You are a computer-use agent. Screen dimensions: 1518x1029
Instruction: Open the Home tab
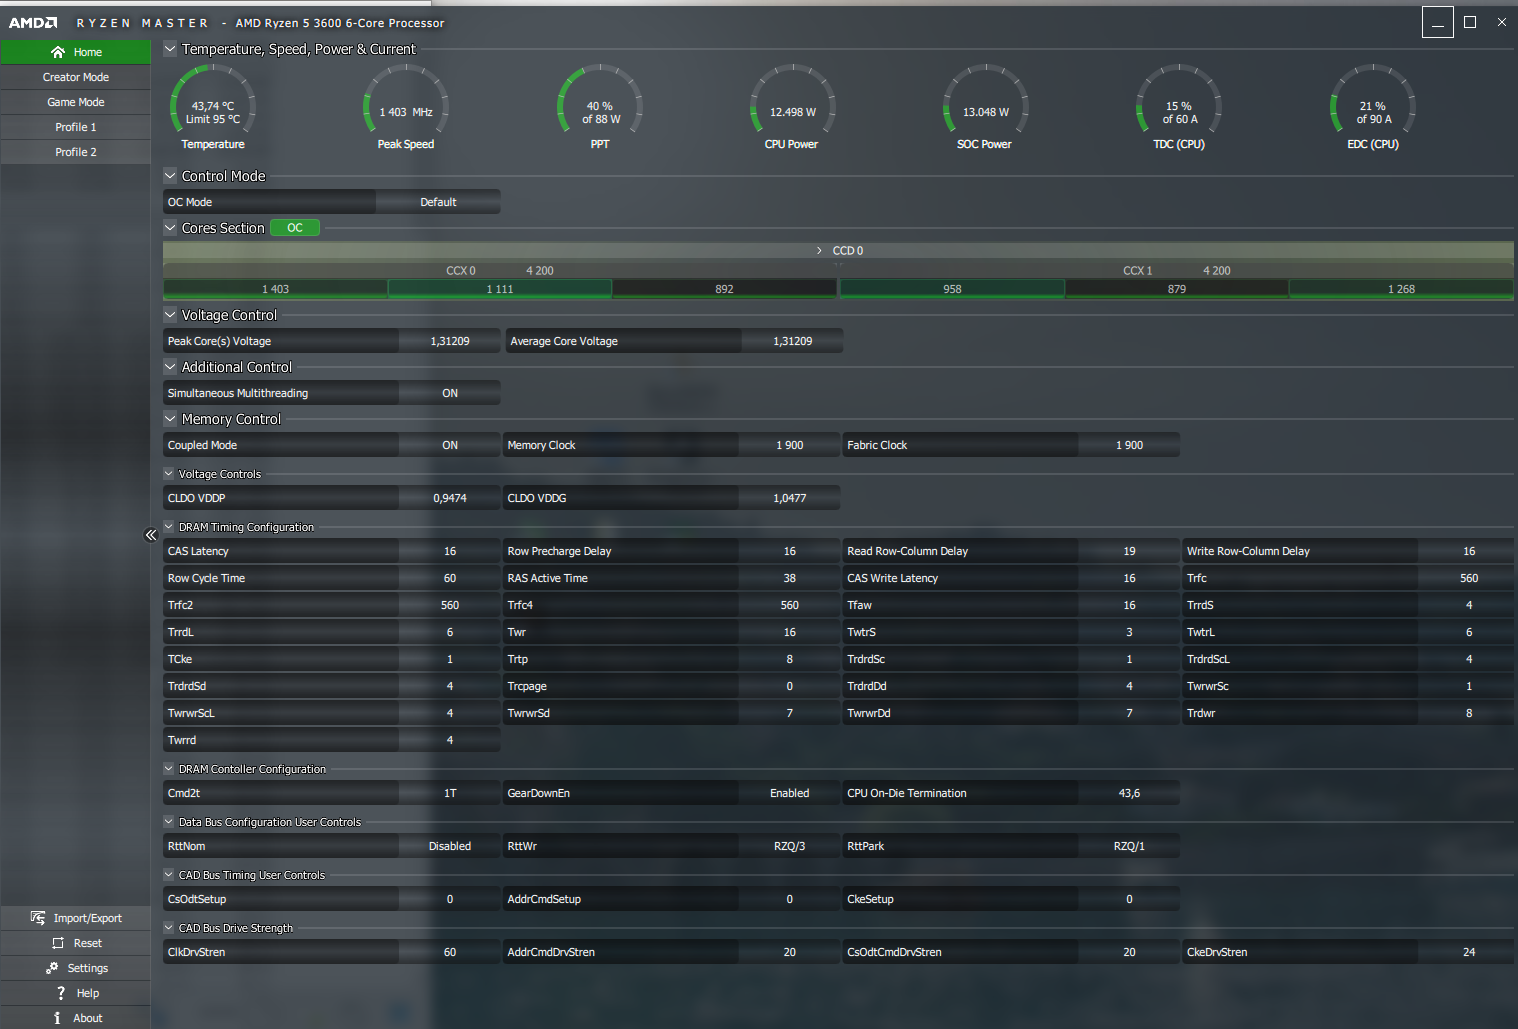coord(76,52)
